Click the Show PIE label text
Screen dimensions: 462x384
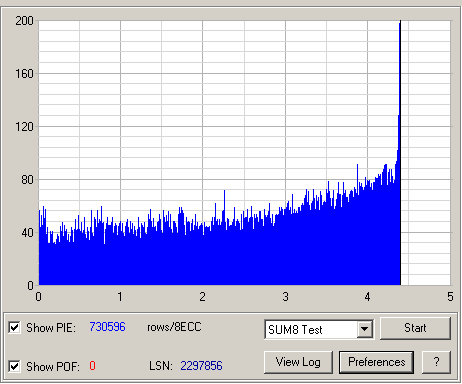click(x=51, y=328)
